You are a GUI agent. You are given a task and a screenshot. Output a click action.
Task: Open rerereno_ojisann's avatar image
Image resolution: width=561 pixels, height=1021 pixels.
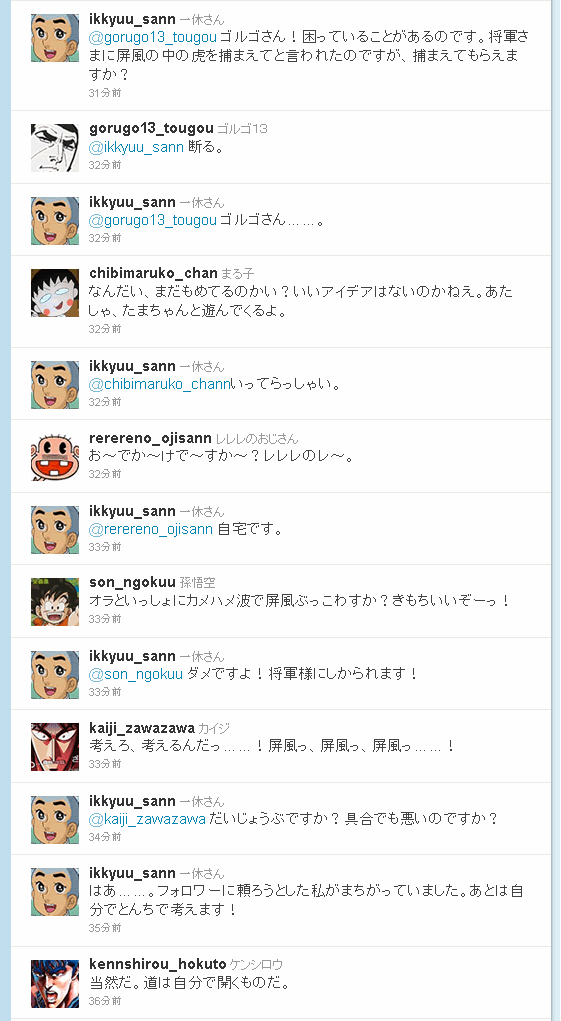pyautogui.click(x=55, y=457)
